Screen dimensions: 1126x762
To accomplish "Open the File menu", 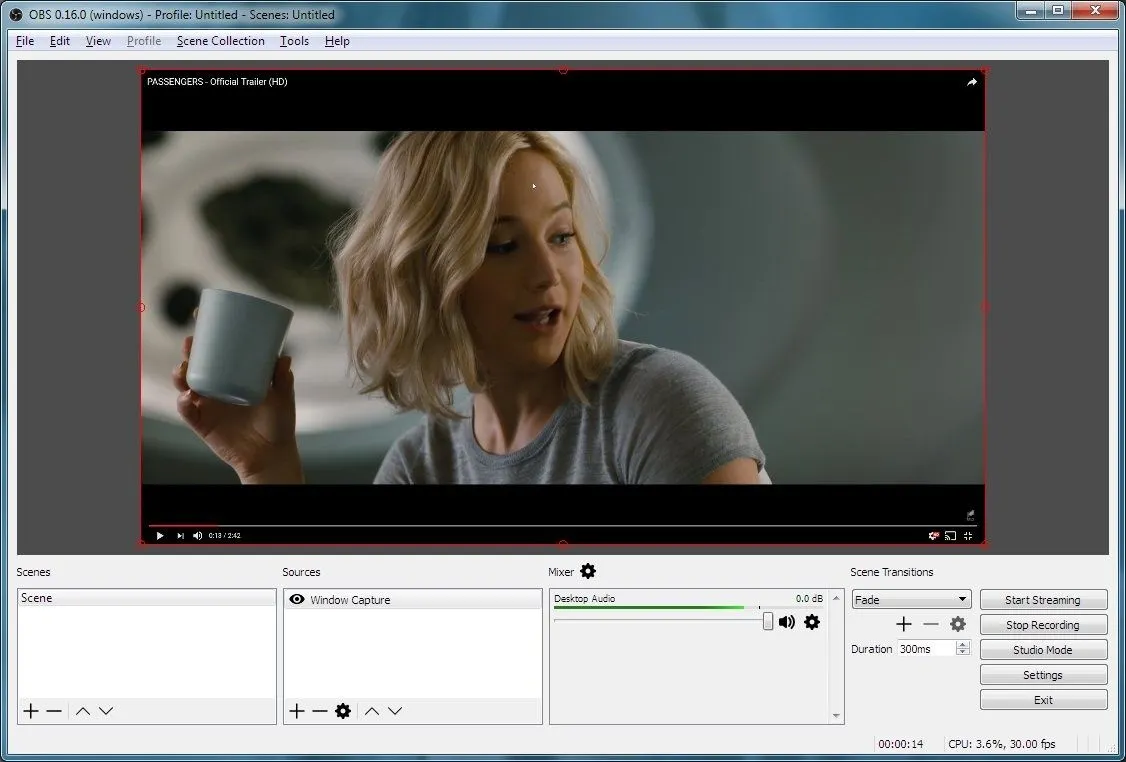I will [24, 41].
